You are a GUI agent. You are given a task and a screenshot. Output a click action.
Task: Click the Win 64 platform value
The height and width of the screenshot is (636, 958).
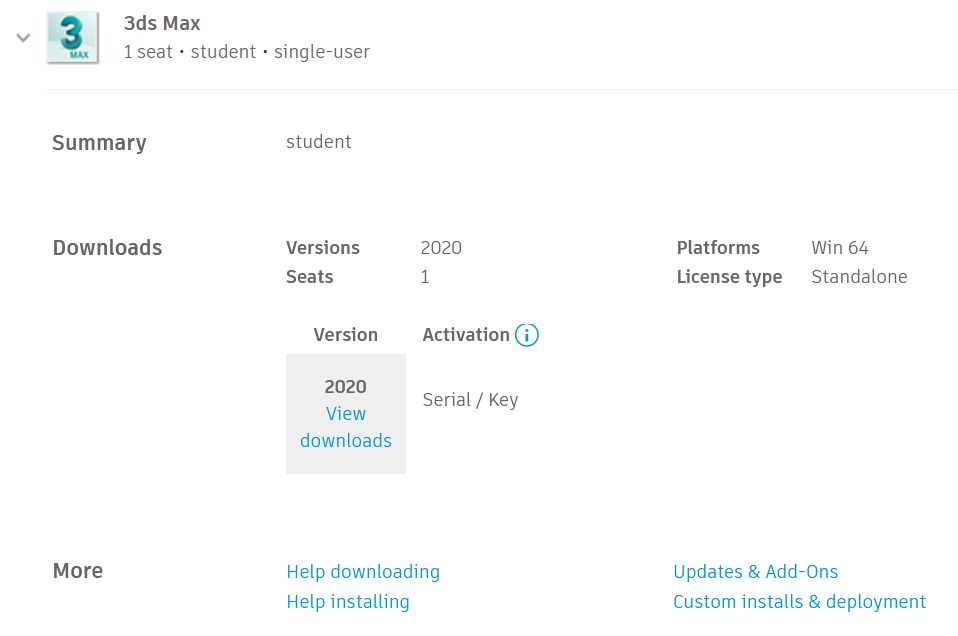[840, 247]
